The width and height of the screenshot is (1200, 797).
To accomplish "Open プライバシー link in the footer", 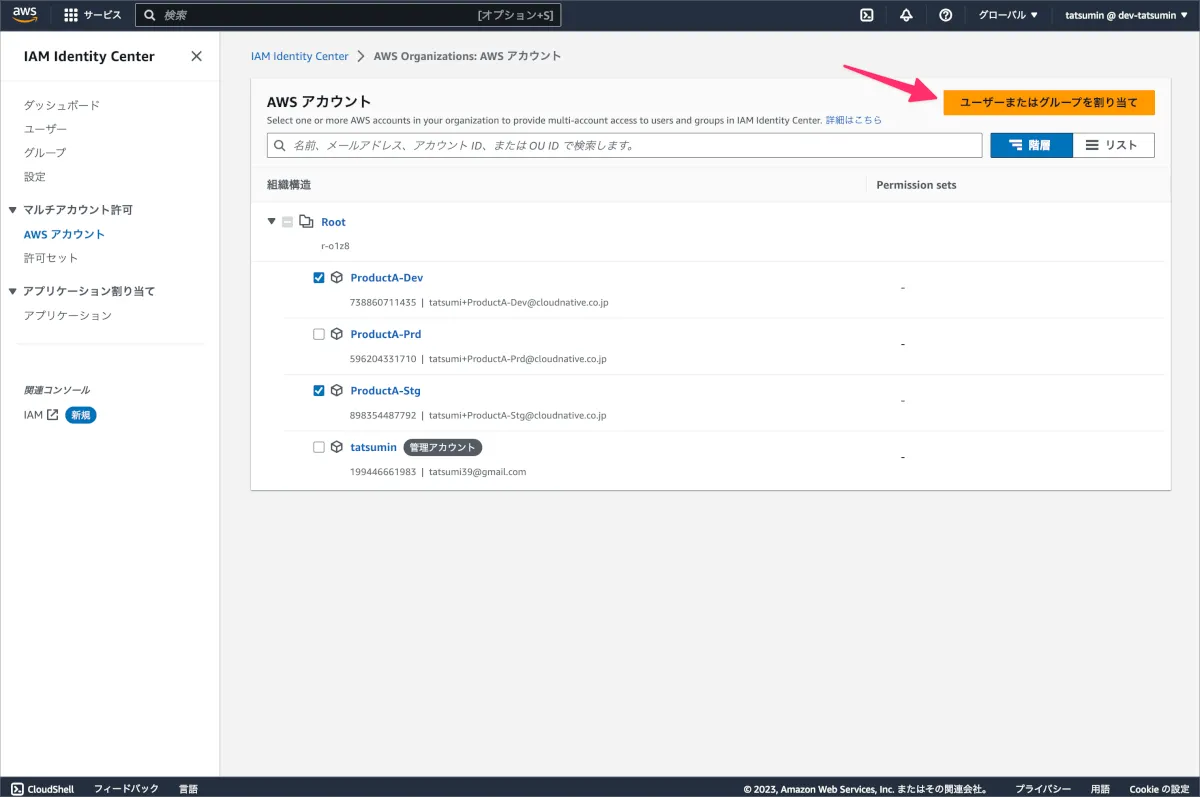I will (x=1043, y=789).
